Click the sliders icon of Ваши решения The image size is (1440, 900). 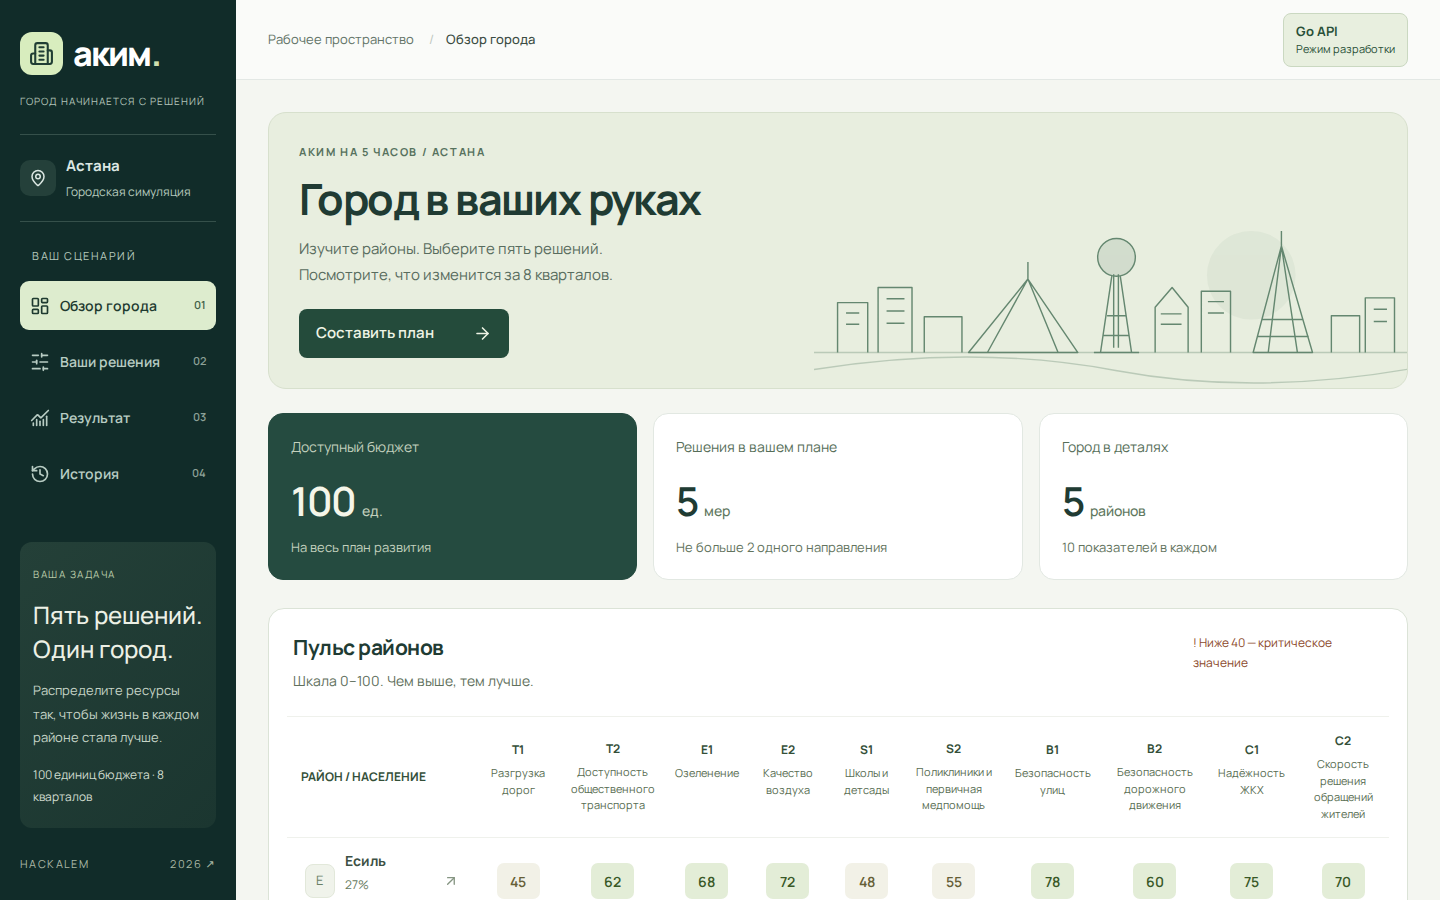(x=40, y=362)
